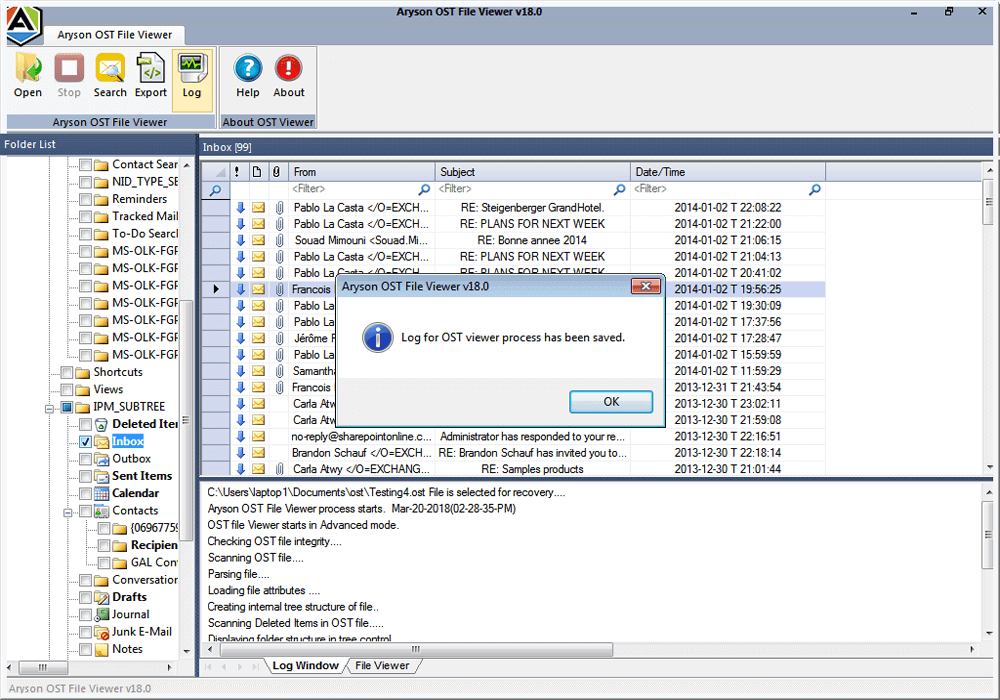Click the folder list scroll-down arrow

(186, 652)
